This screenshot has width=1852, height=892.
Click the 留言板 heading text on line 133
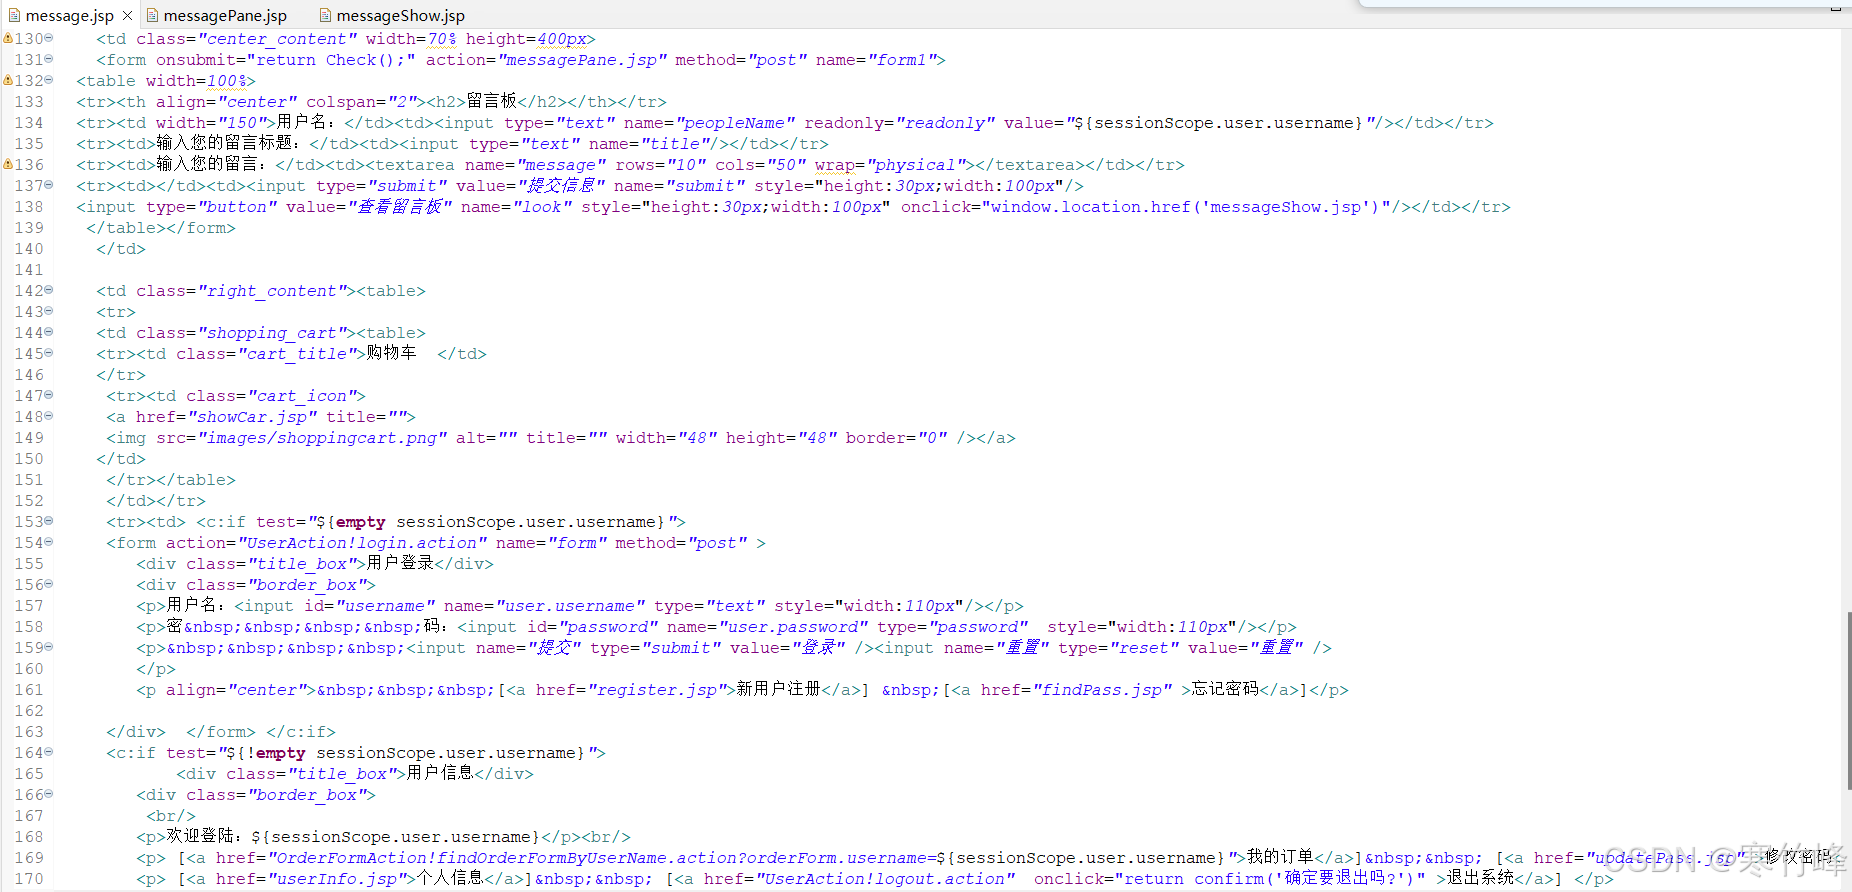491,101
